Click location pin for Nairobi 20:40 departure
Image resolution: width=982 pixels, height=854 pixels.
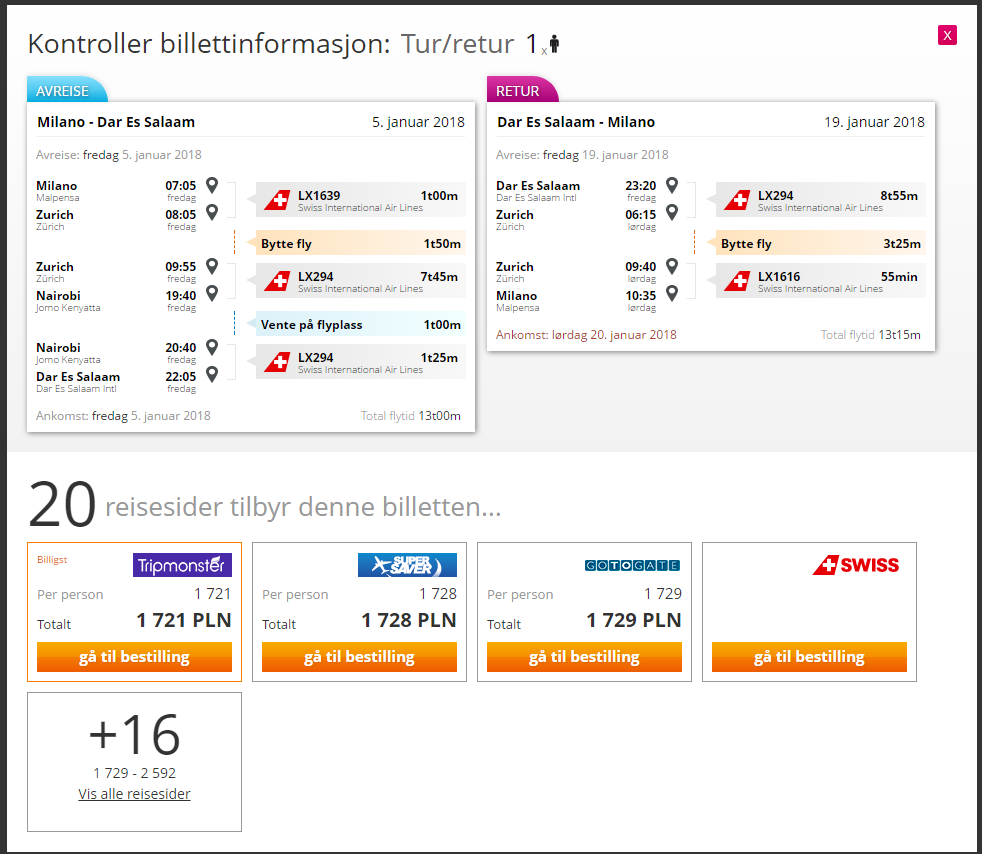[212, 347]
